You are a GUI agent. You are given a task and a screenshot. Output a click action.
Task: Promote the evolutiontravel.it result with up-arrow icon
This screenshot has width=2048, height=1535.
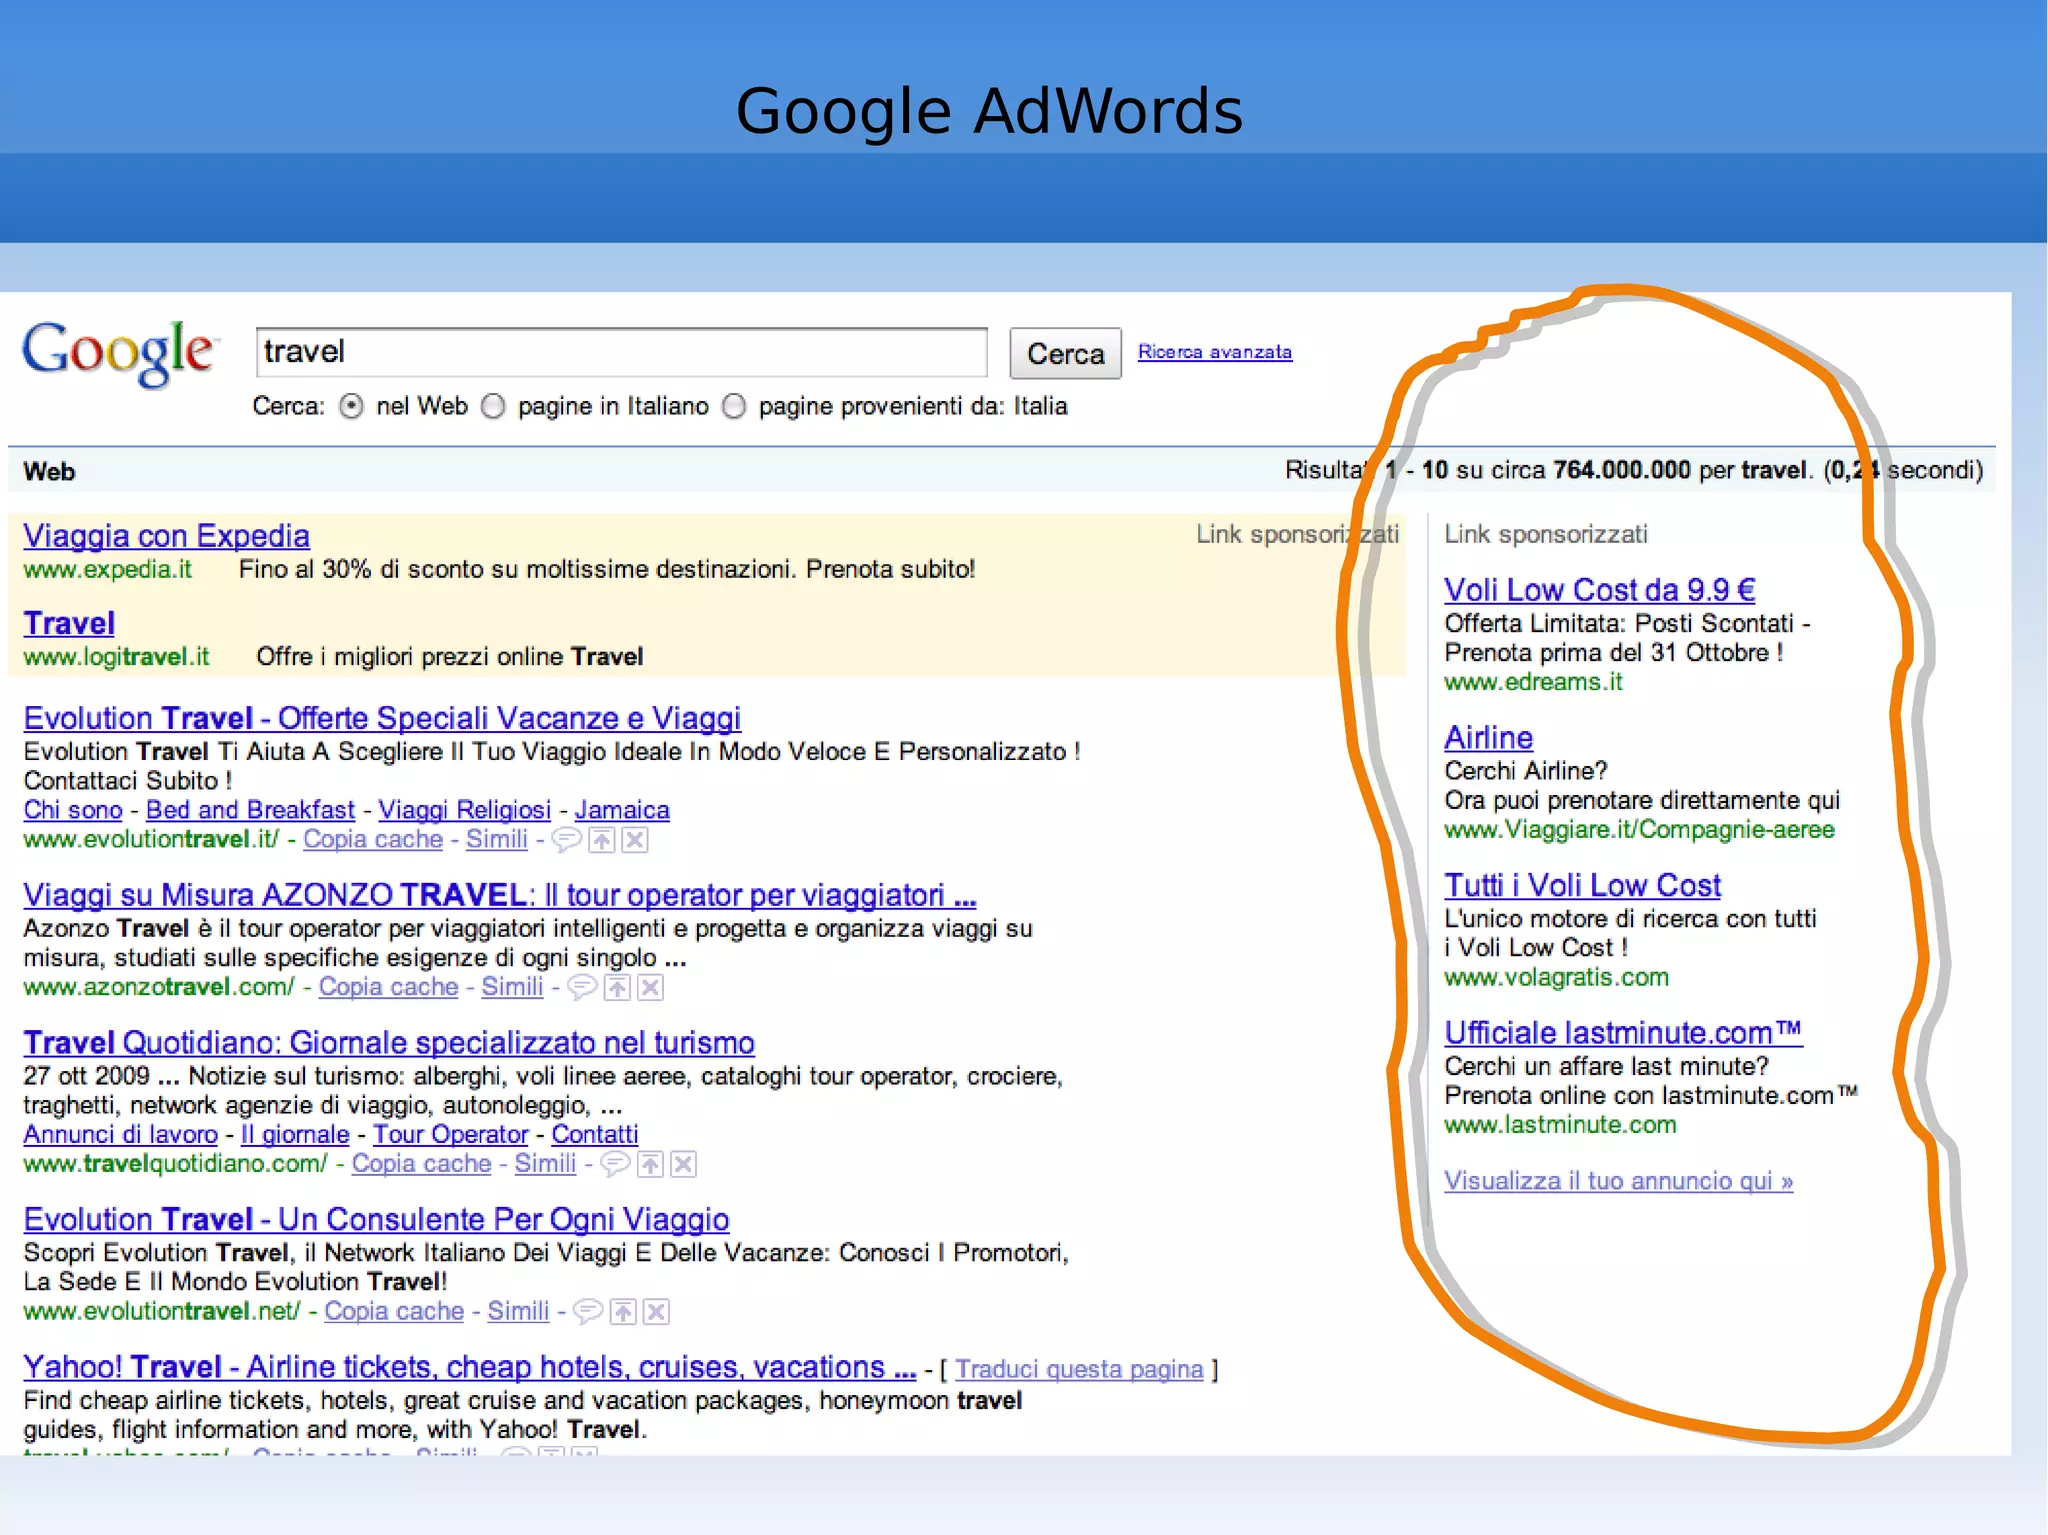[x=602, y=840]
